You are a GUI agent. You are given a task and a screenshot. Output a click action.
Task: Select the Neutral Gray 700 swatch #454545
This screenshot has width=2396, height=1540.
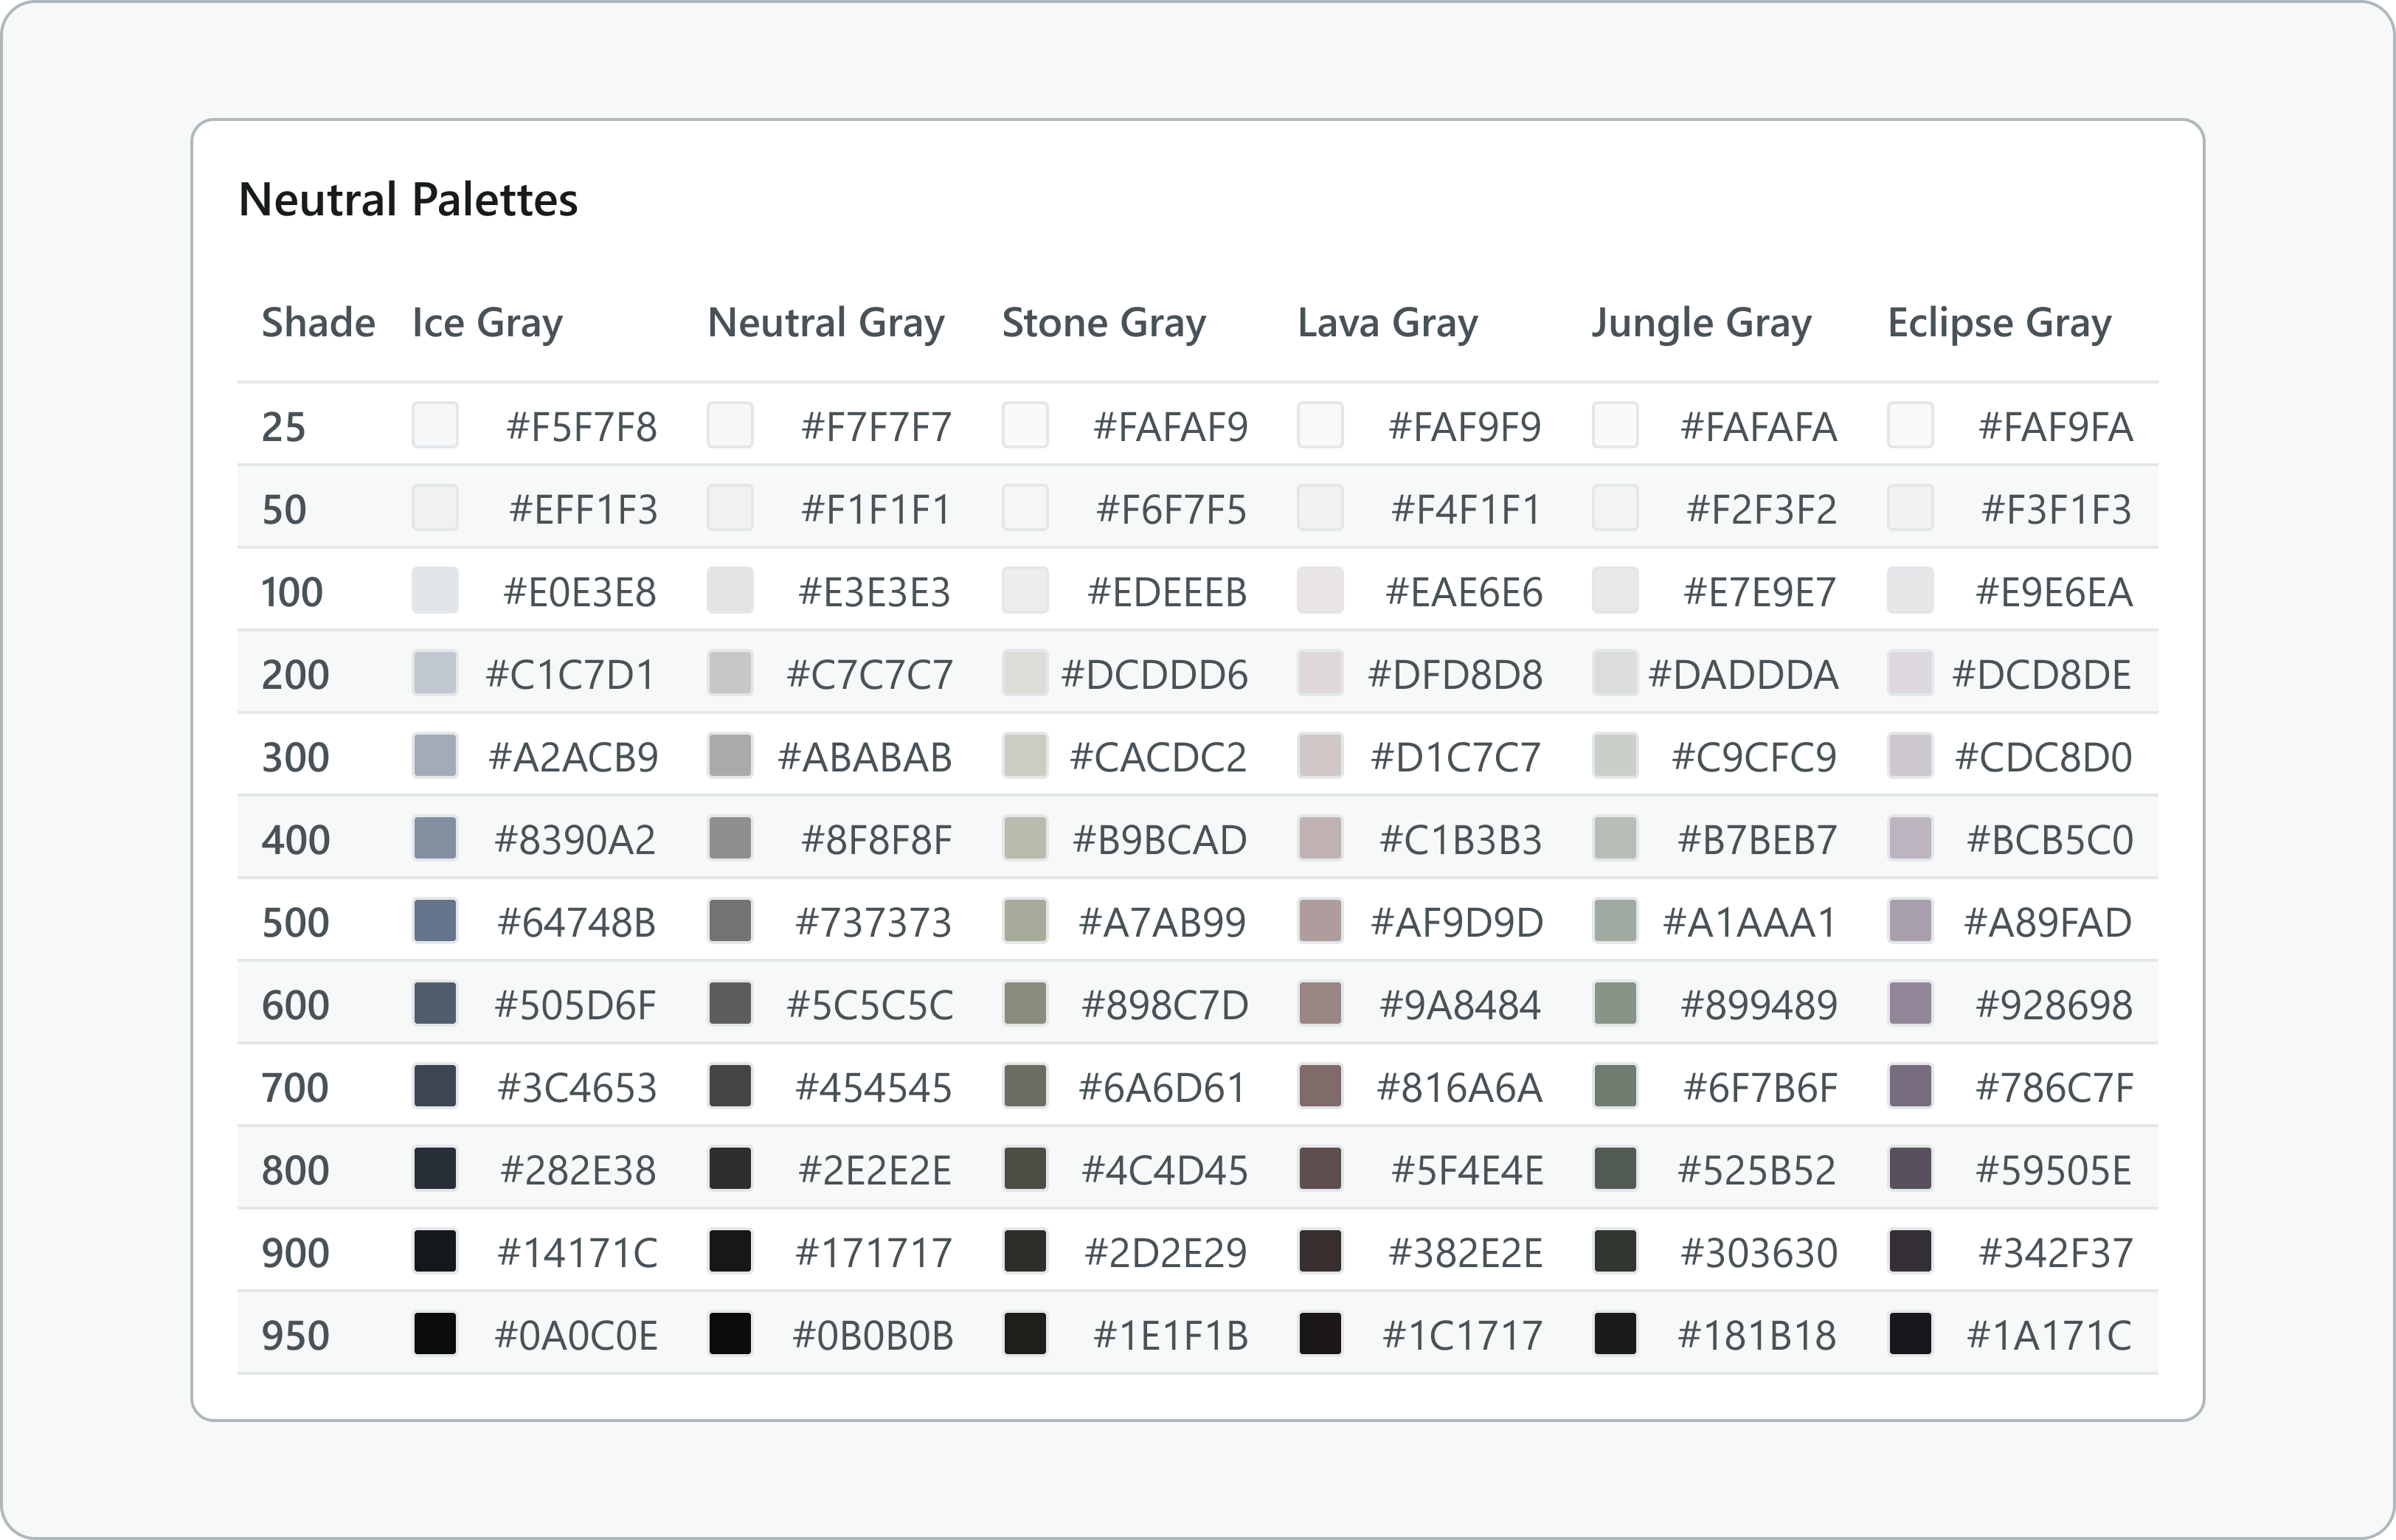point(730,1086)
